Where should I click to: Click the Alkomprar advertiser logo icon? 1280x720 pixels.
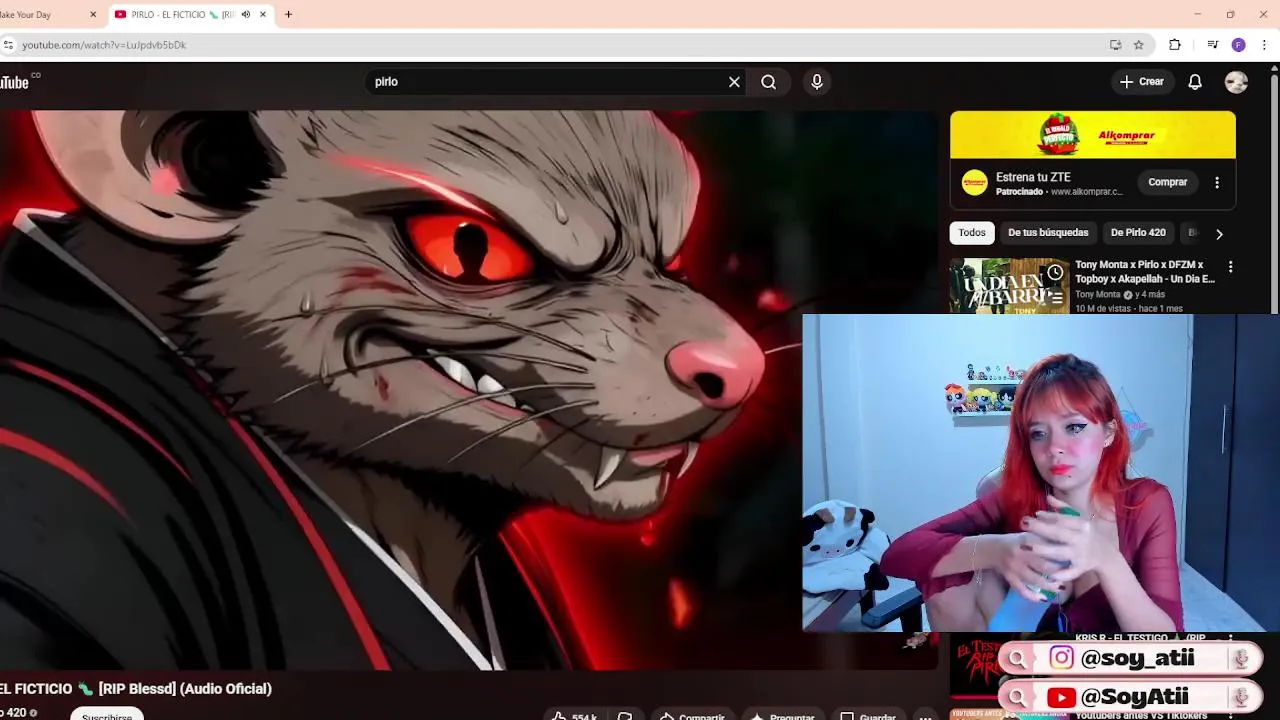[974, 183]
